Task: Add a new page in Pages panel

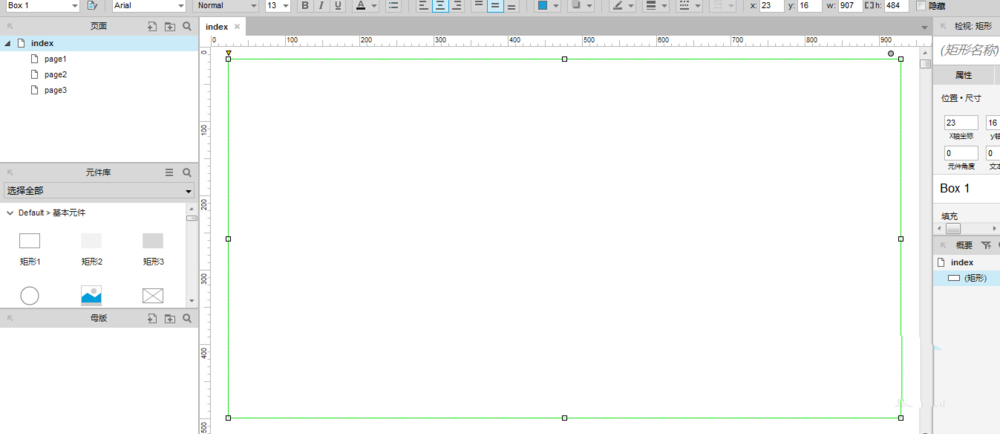Action: pyautogui.click(x=152, y=26)
